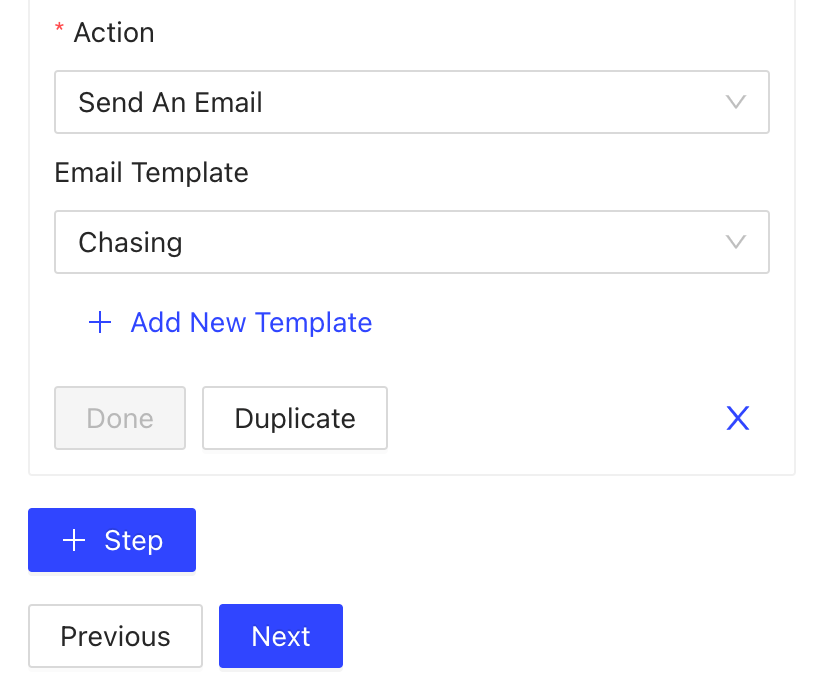Click empty space right of the Duplicate button
Image resolution: width=828 pixels, height=688 pixels.
click(x=550, y=418)
